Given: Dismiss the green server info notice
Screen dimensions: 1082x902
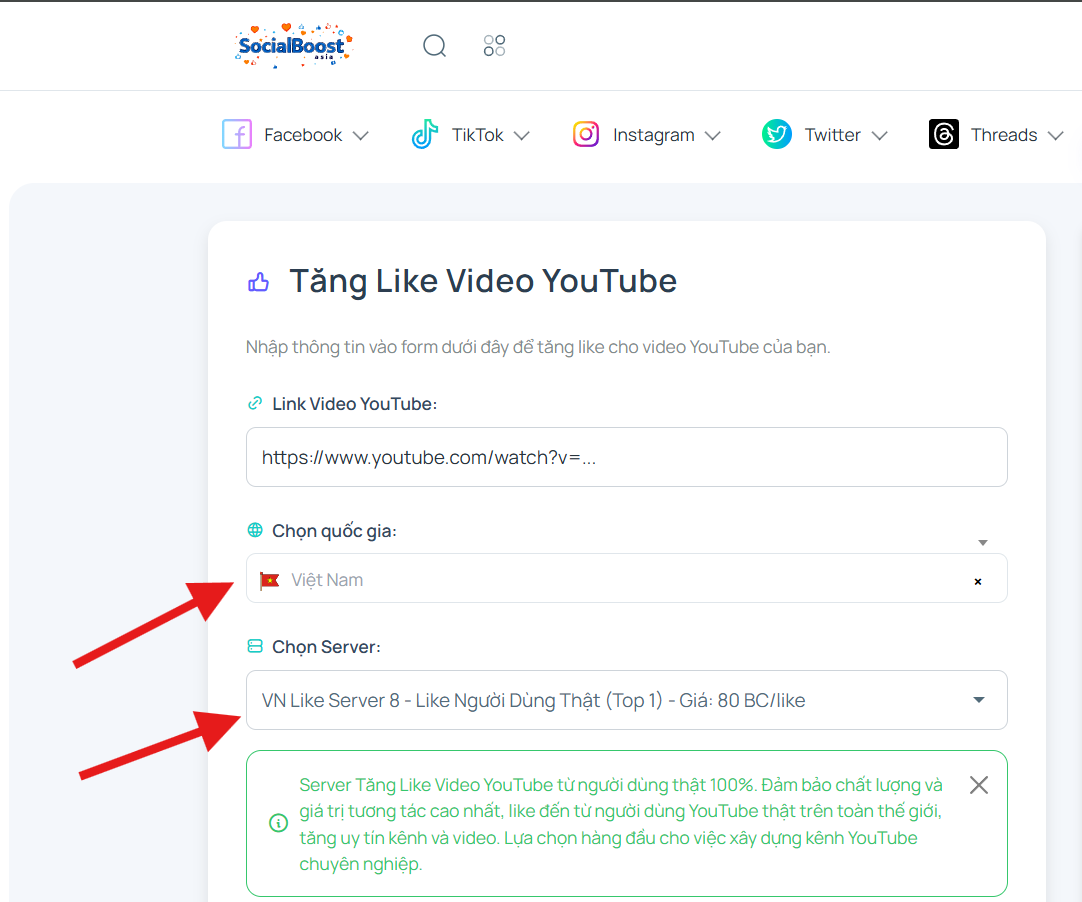Looking at the screenshot, I should [978, 785].
